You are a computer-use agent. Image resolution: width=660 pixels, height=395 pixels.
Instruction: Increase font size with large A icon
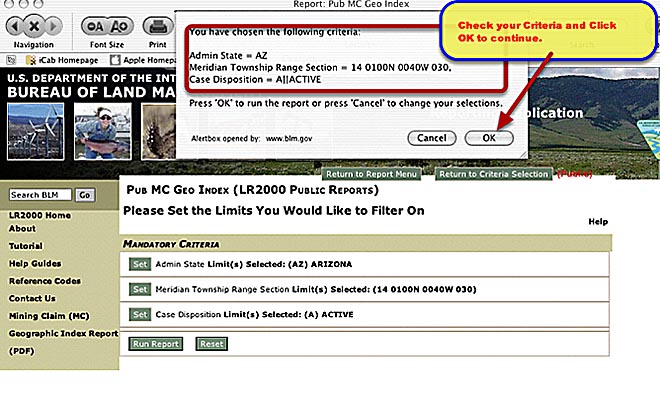(120, 27)
